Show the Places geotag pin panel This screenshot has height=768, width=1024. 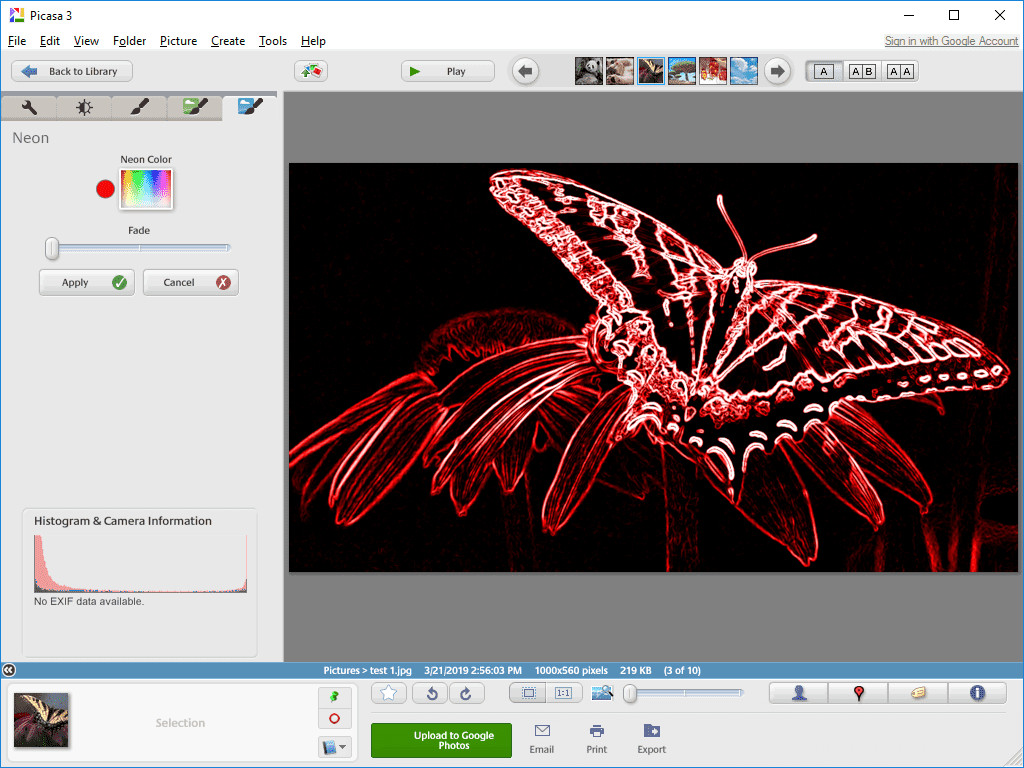point(858,693)
